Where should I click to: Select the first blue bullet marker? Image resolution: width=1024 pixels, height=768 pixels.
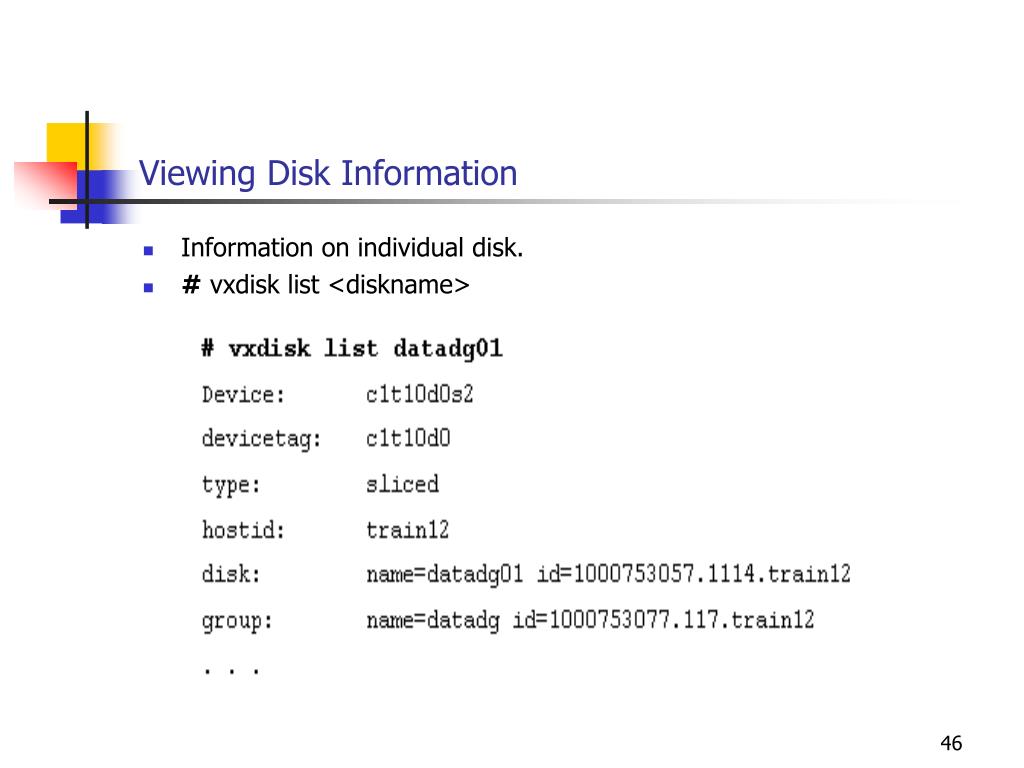tap(148, 250)
